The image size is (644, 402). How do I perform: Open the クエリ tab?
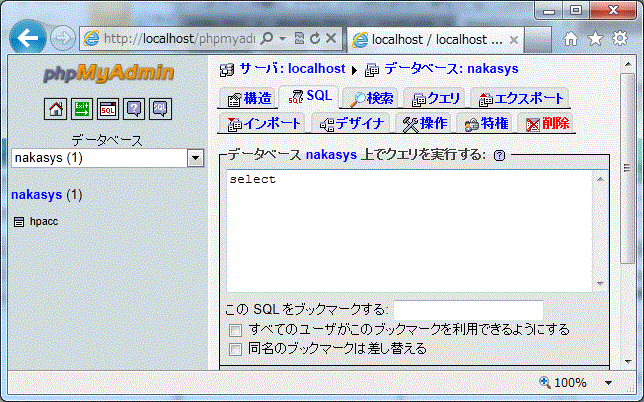pyautogui.click(x=435, y=99)
